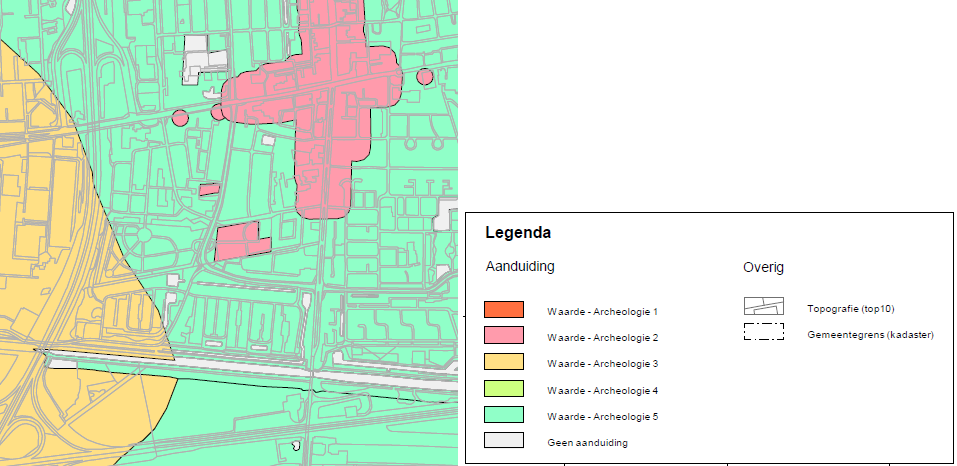The image size is (957, 466).
Task: Select the 'Topografie (top10)' label
Action: point(851,309)
